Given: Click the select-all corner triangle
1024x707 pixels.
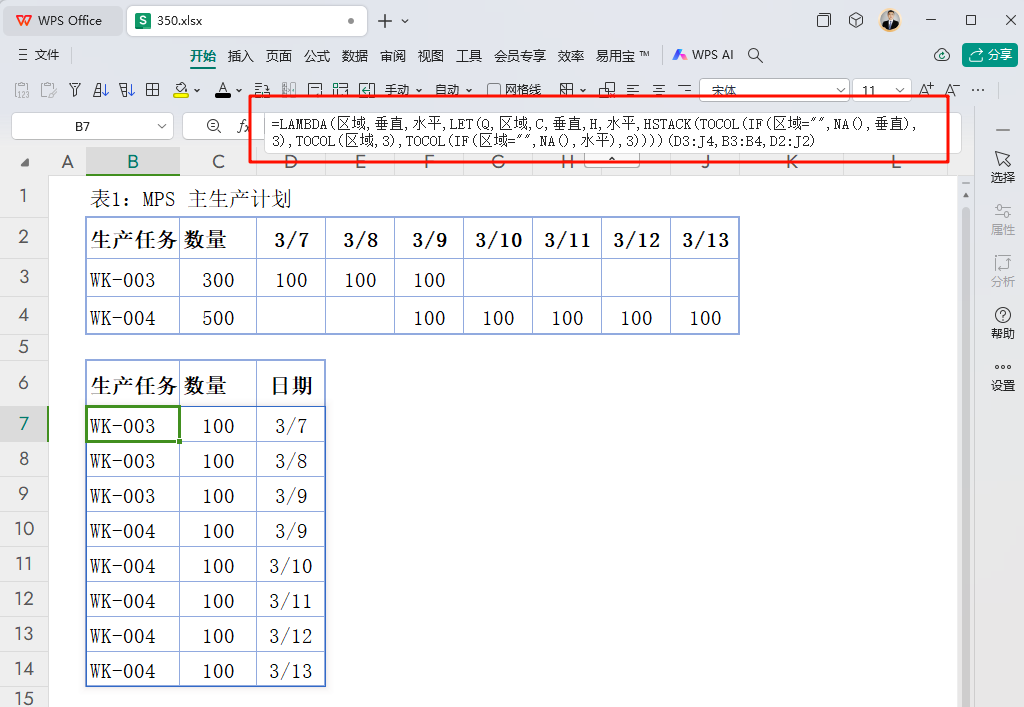Looking at the screenshot, I should coord(25,162).
